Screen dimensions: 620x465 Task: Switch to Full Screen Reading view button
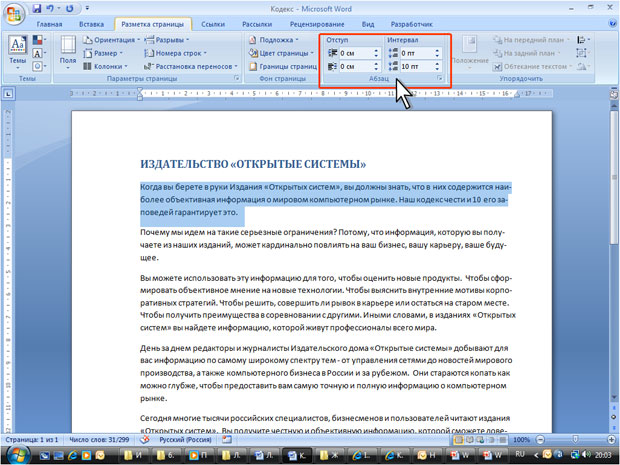point(469,440)
